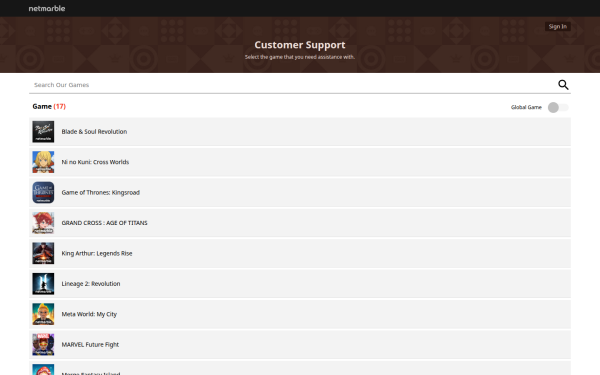Click the Global Game label
Image resolution: width=600 pixels, height=375 pixels.
tap(526, 108)
